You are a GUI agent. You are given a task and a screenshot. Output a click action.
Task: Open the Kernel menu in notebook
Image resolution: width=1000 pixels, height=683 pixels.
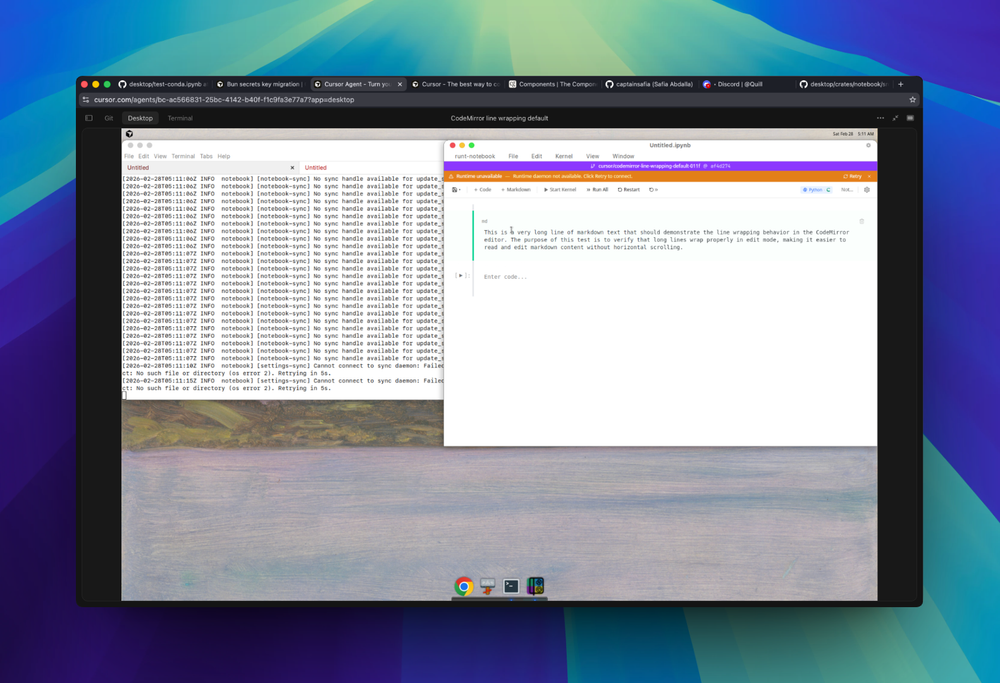click(564, 156)
